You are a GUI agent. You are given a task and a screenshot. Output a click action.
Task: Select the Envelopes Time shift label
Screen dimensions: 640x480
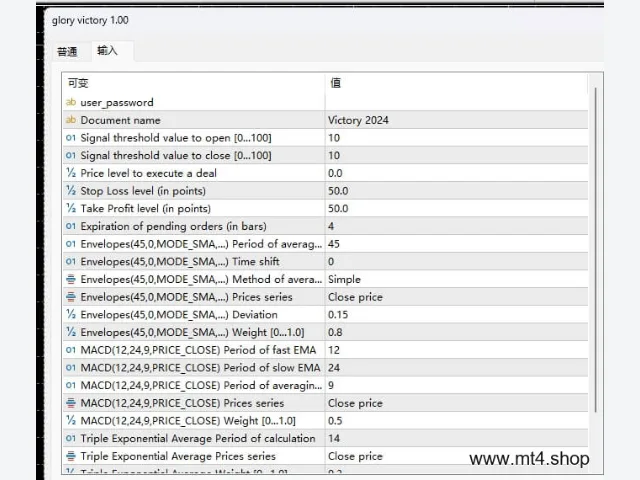point(180,262)
